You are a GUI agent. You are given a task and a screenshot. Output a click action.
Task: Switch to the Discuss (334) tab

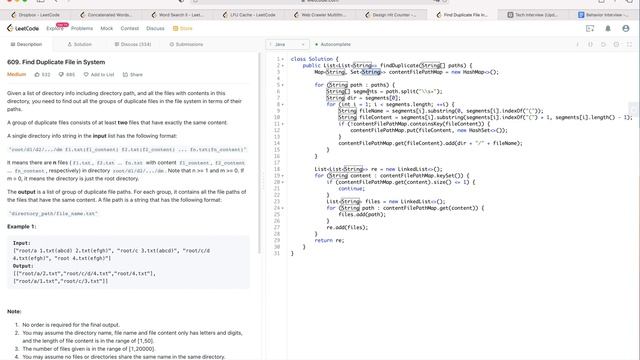tap(133, 44)
